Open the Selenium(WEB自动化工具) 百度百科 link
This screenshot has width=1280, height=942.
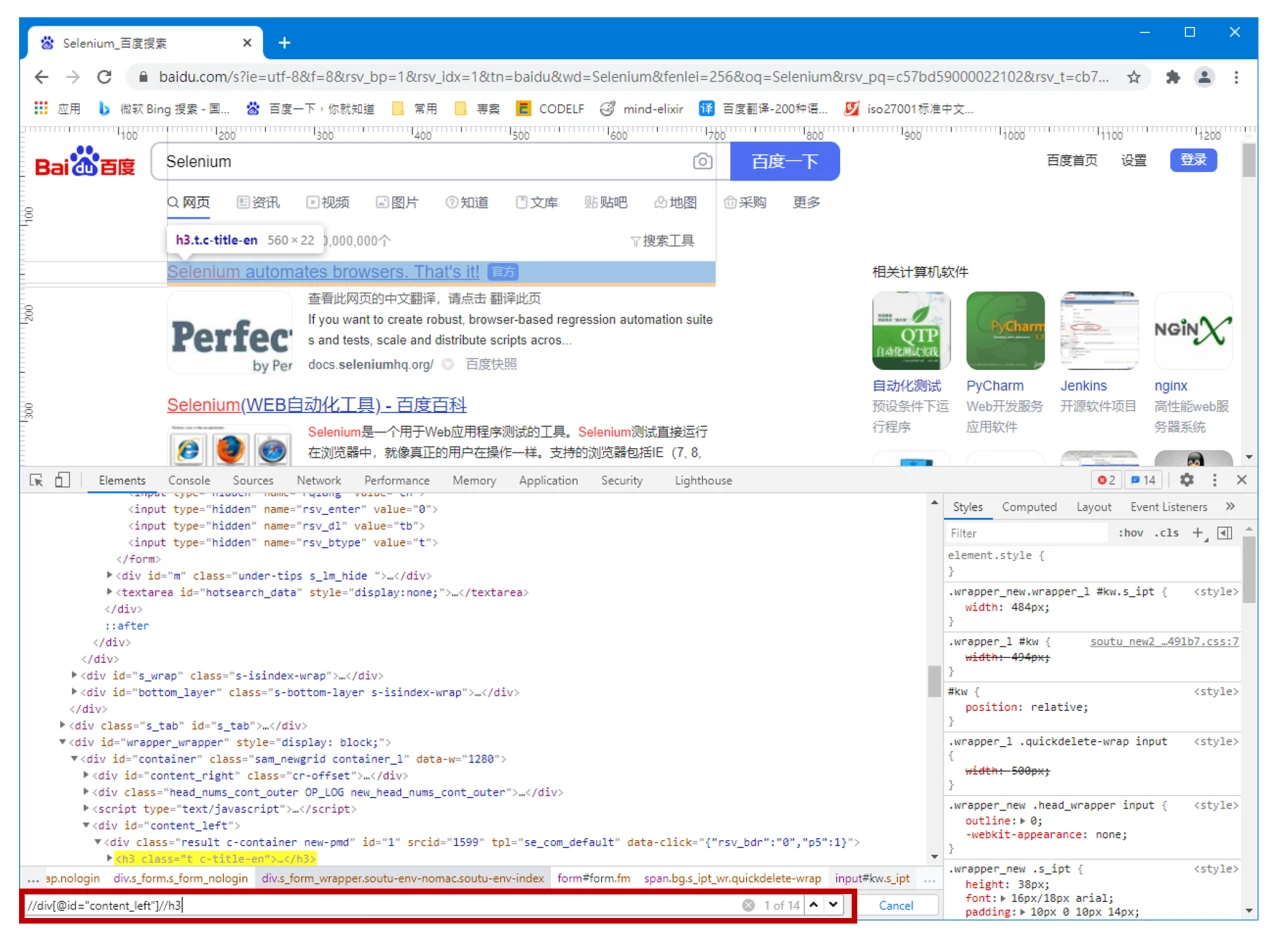point(317,405)
